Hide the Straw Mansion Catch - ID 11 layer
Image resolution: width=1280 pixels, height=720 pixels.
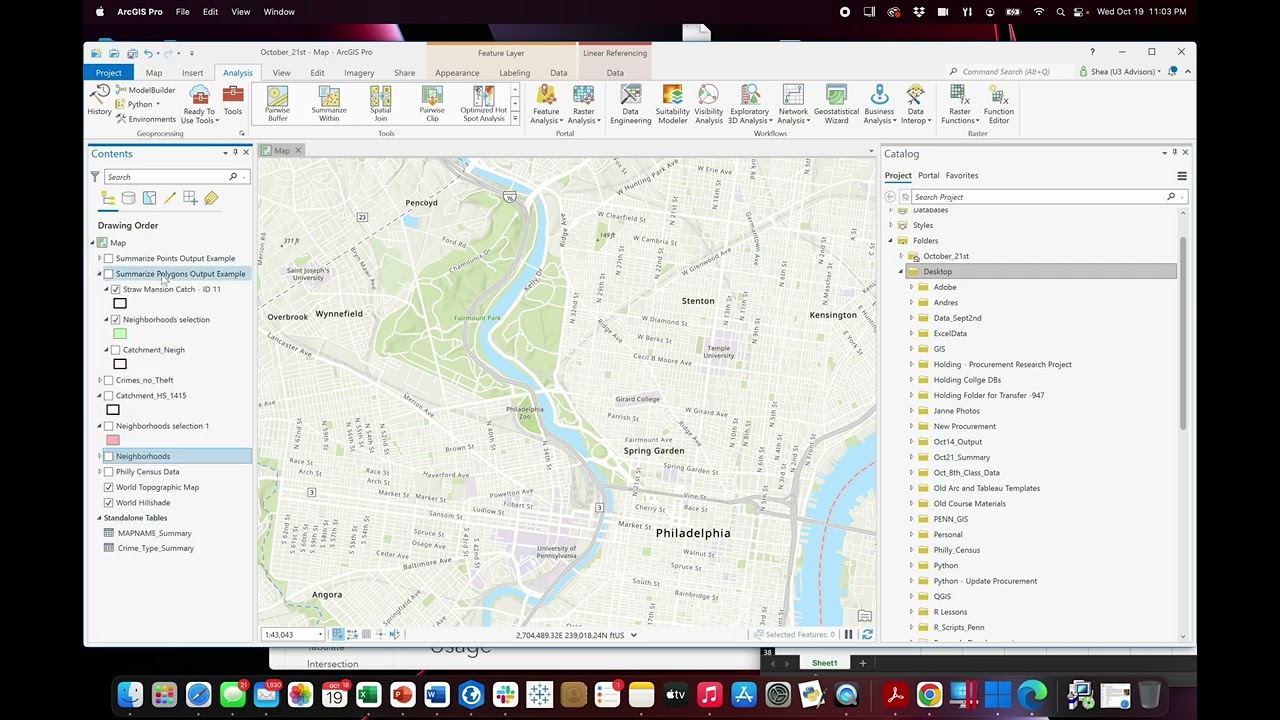[116, 289]
